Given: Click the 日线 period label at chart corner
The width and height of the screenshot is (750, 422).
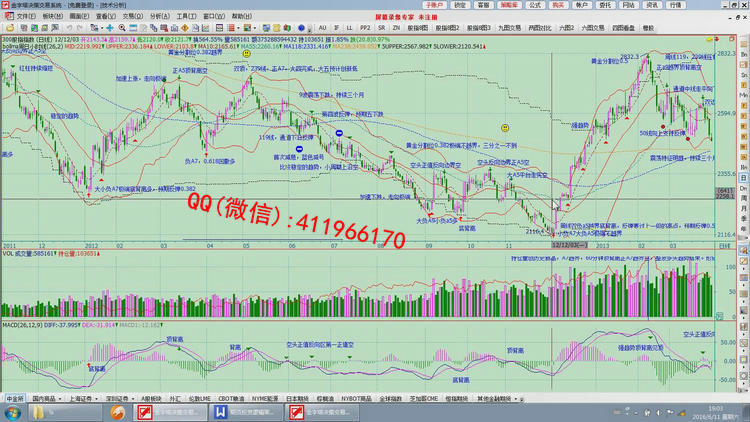Looking at the screenshot, I should click(x=725, y=245).
